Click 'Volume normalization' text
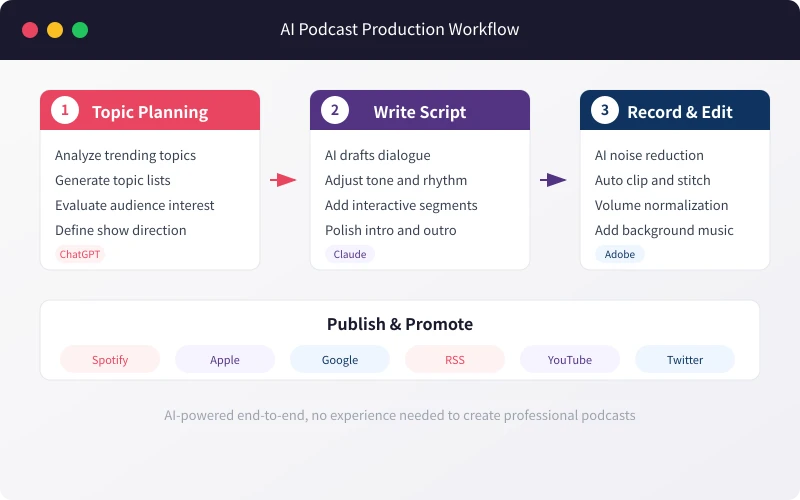The image size is (800, 500). click(x=661, y=205)
